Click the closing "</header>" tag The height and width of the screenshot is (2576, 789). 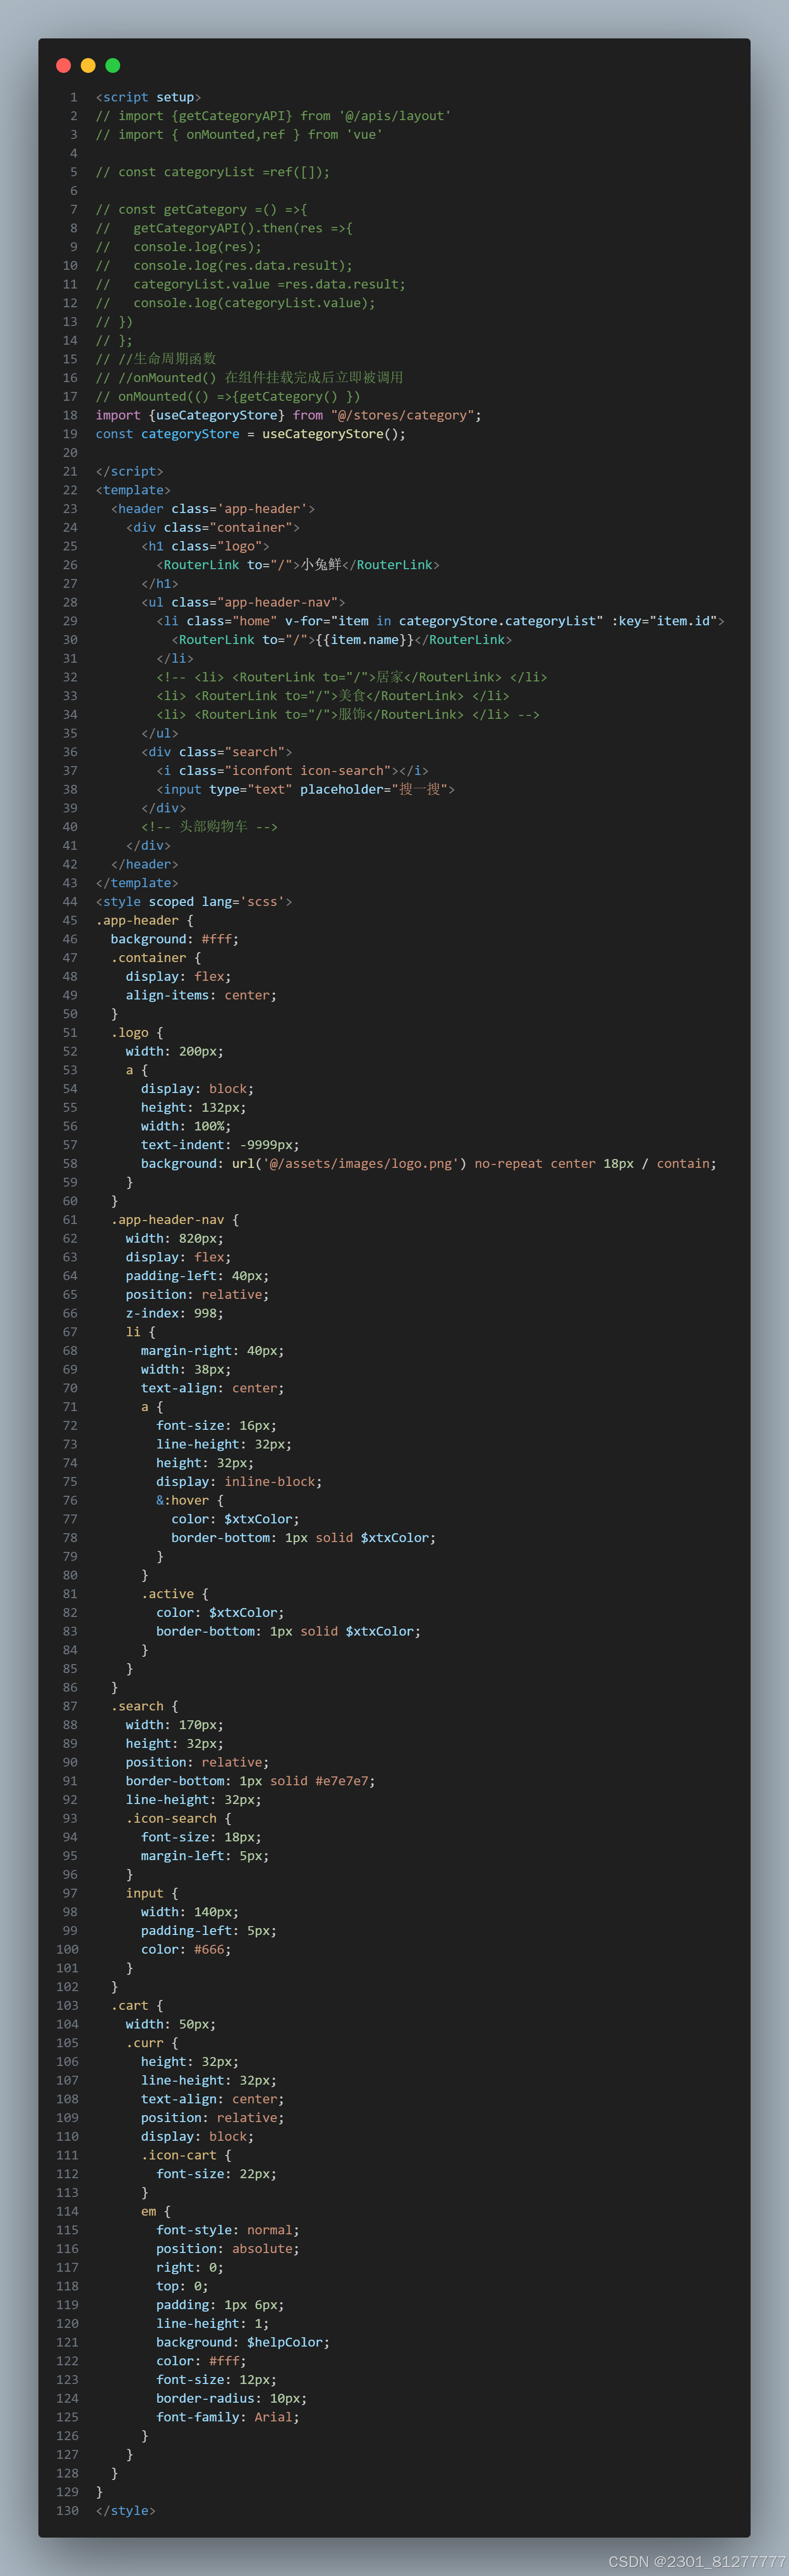click(x=144, y=864)
